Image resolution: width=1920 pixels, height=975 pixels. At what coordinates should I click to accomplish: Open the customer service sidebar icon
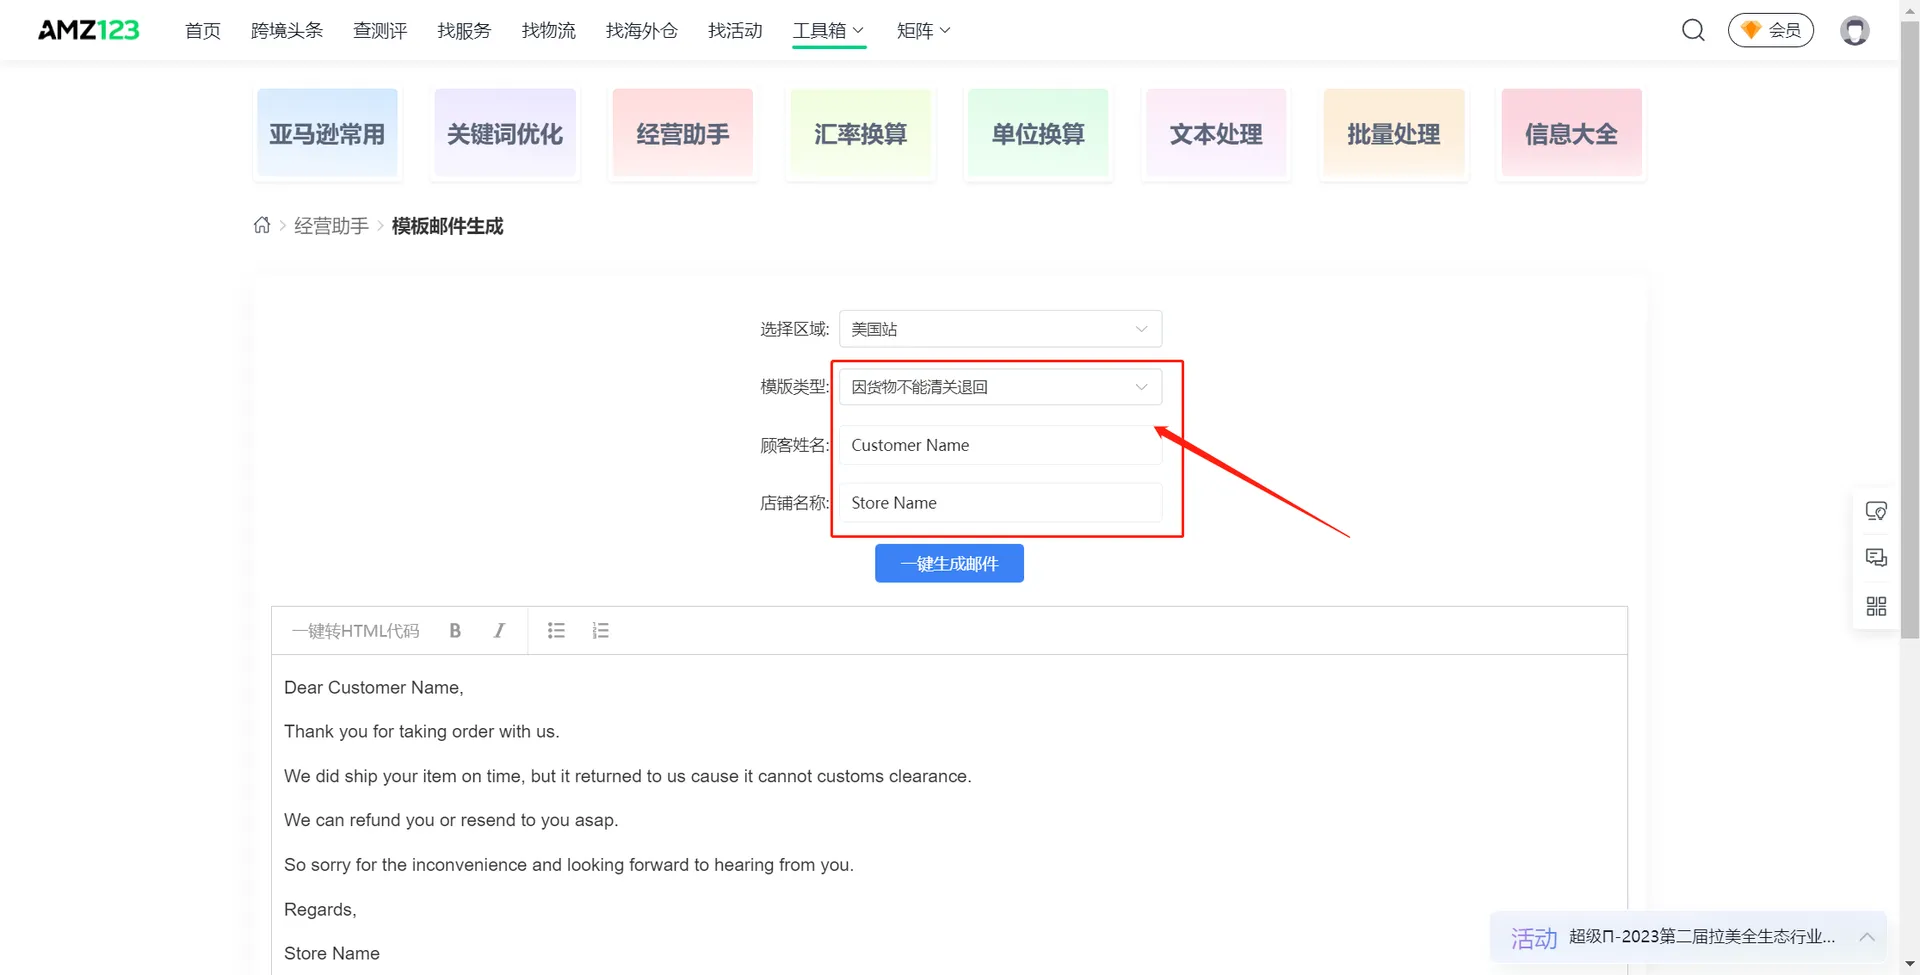click(x=1876, y=511)
